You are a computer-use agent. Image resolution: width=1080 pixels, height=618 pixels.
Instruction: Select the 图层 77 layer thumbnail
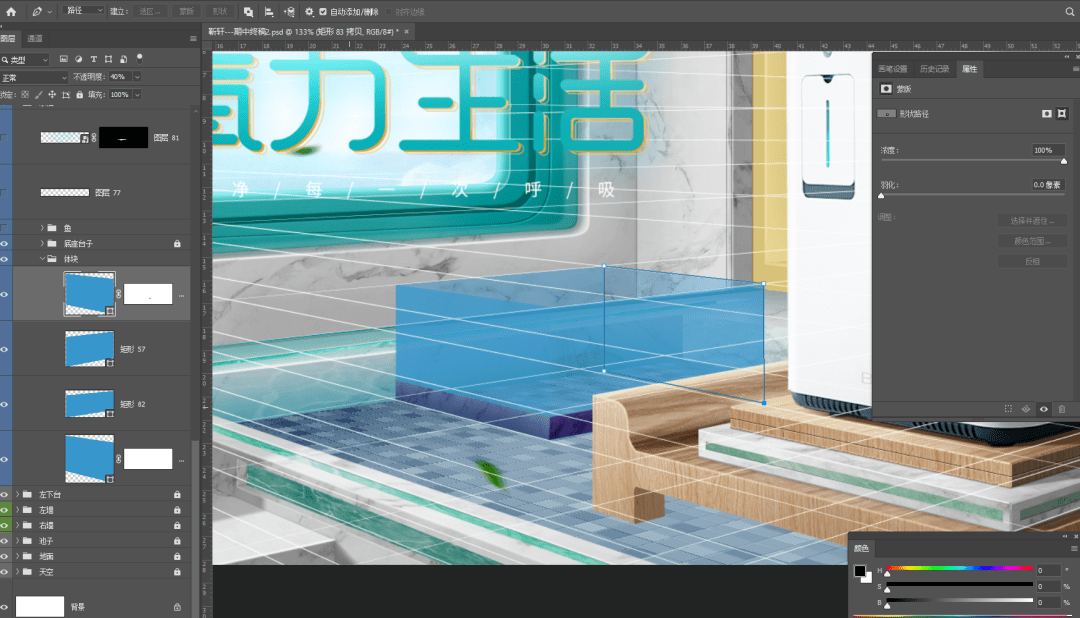coord(65,193)
